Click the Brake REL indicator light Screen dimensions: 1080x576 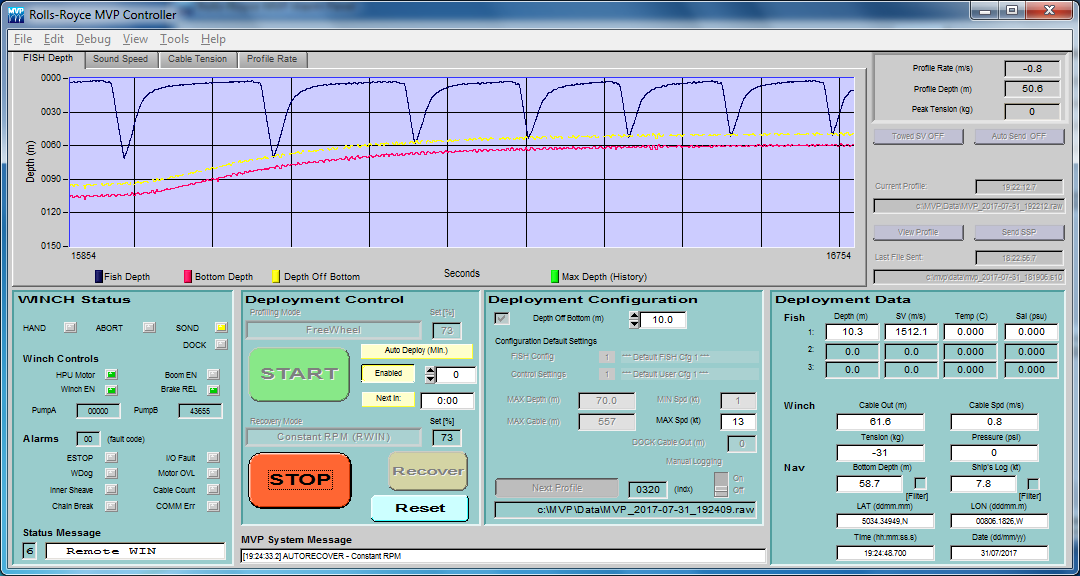click(x=213, y=390)
